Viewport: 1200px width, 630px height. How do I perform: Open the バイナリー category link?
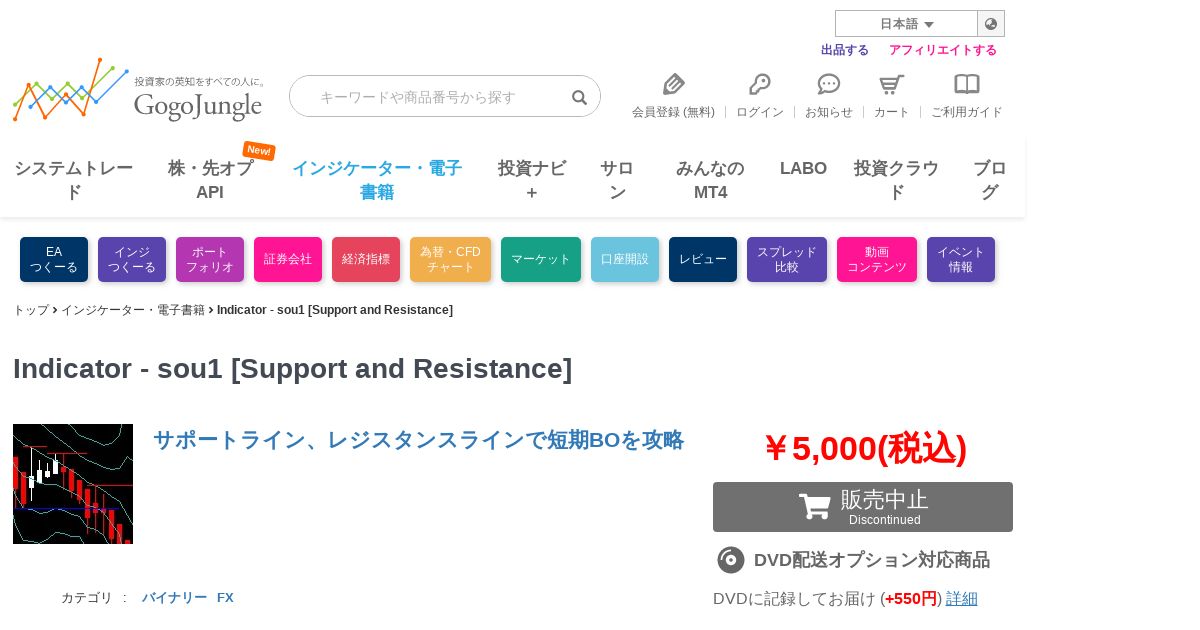174,597
